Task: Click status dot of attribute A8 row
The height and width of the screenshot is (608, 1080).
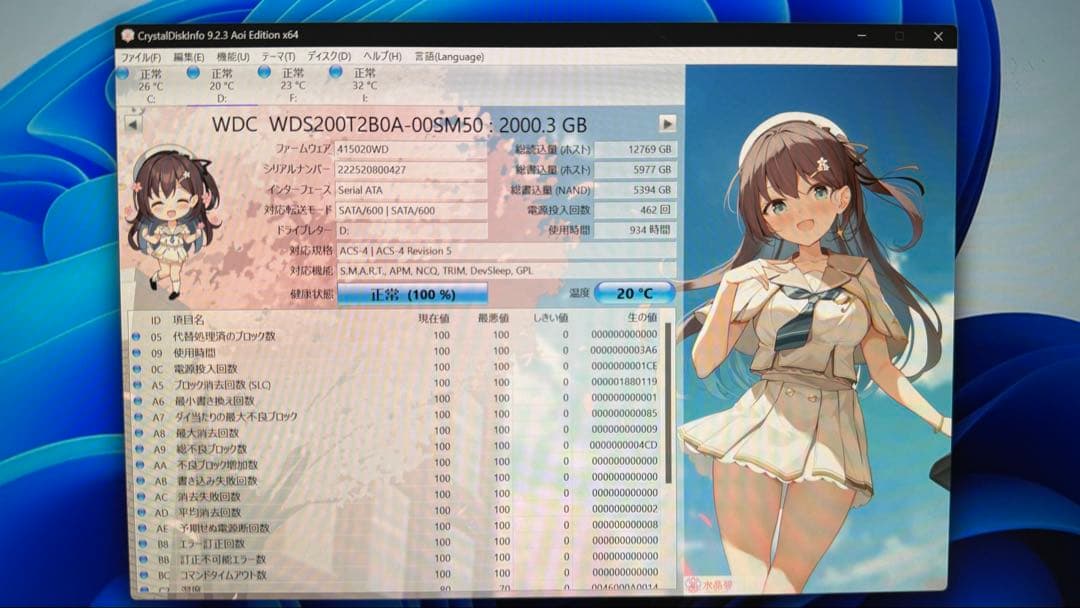Action: click(140, 432)
